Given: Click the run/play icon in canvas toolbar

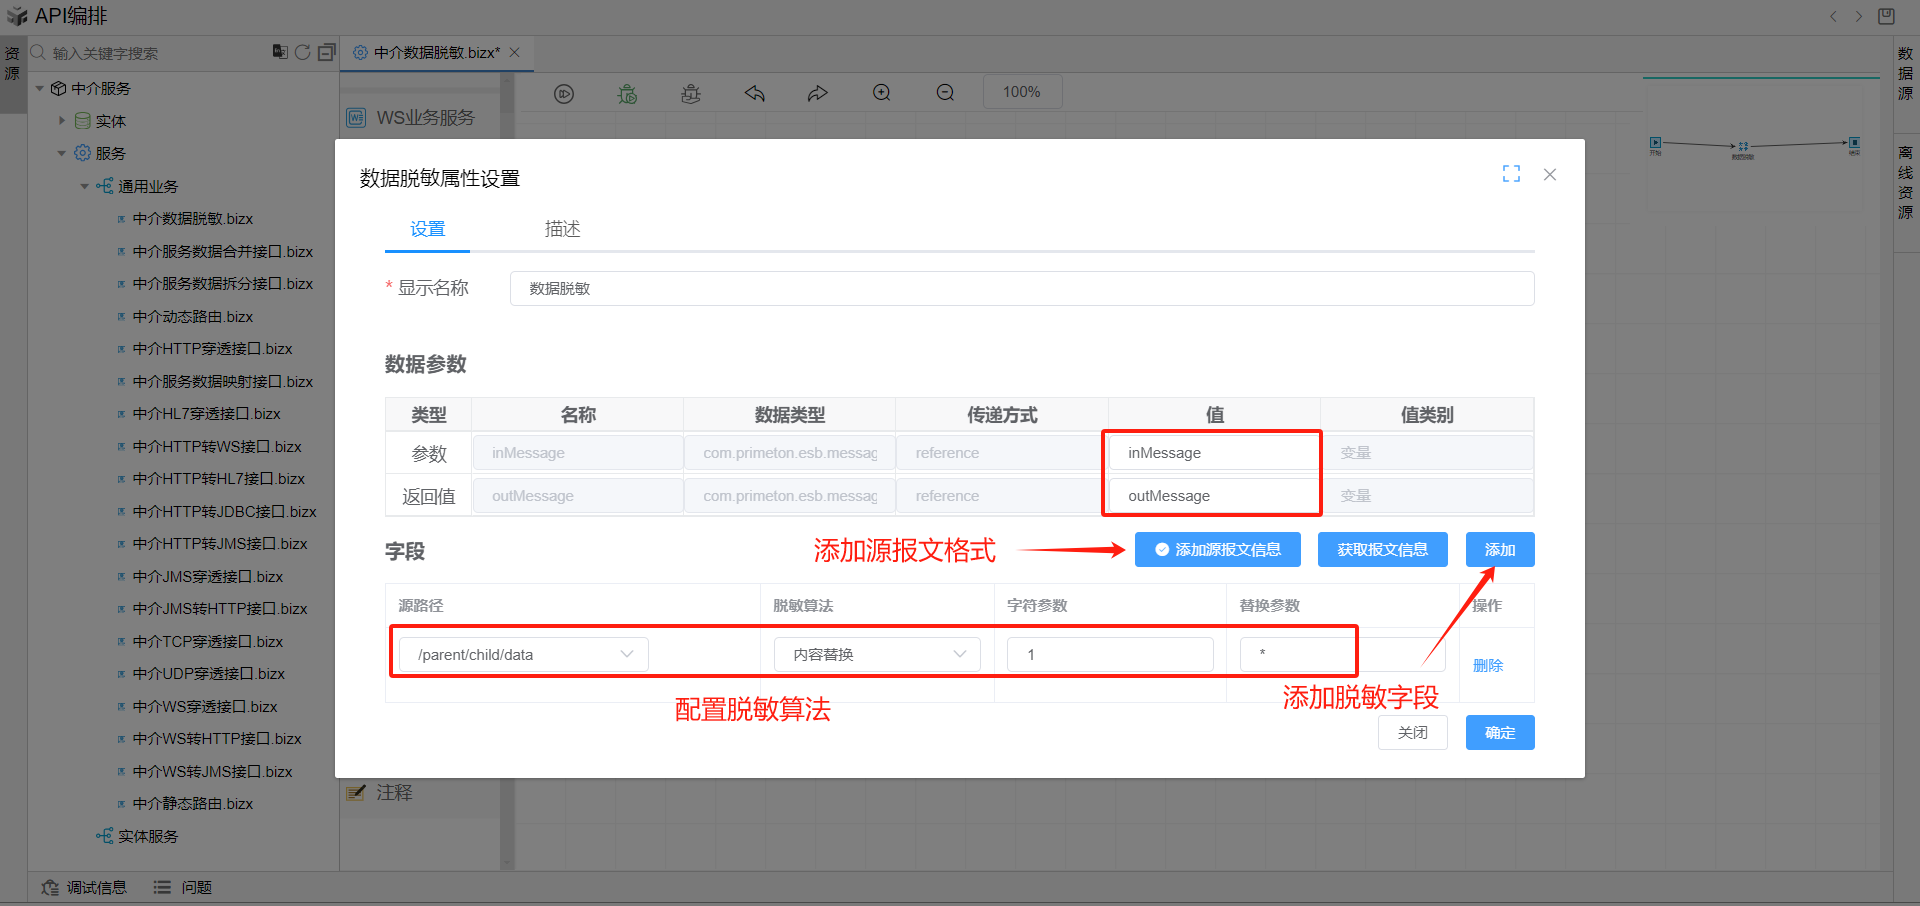Looking at the screenshot, I should [x=564, y=93].
